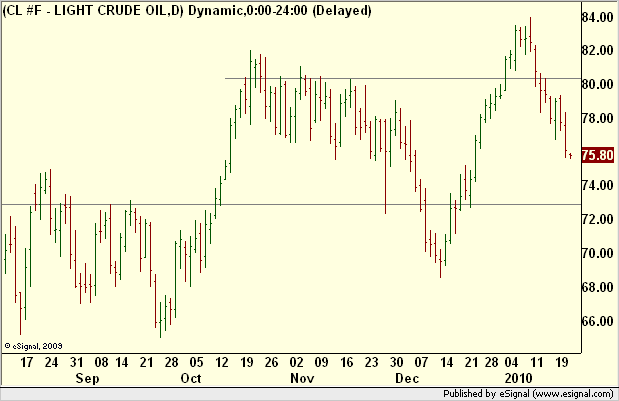Click the 74.00 price axis label
Viewport: 619px width, 401px height.
[x=598, y=186]
